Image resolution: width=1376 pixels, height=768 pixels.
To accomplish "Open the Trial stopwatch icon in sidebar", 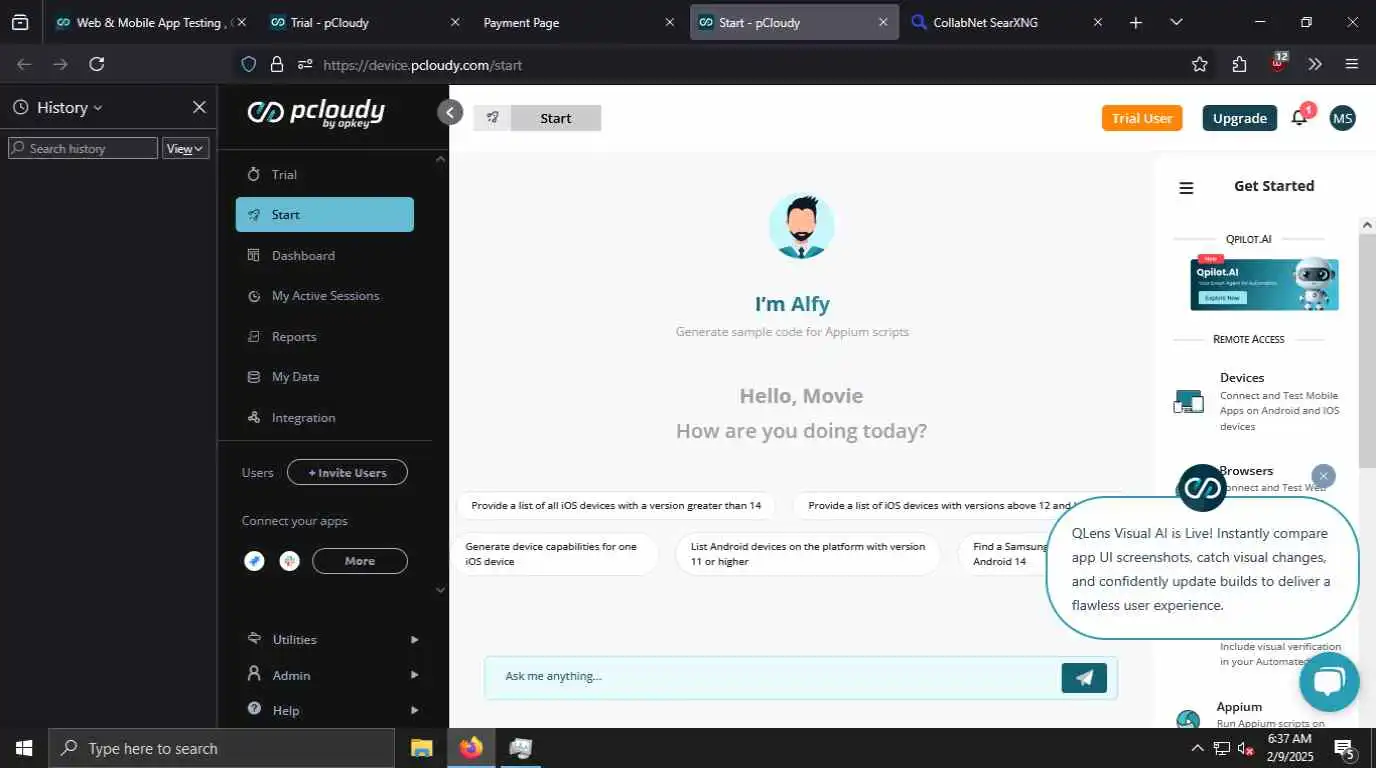I will pos(253,174).
